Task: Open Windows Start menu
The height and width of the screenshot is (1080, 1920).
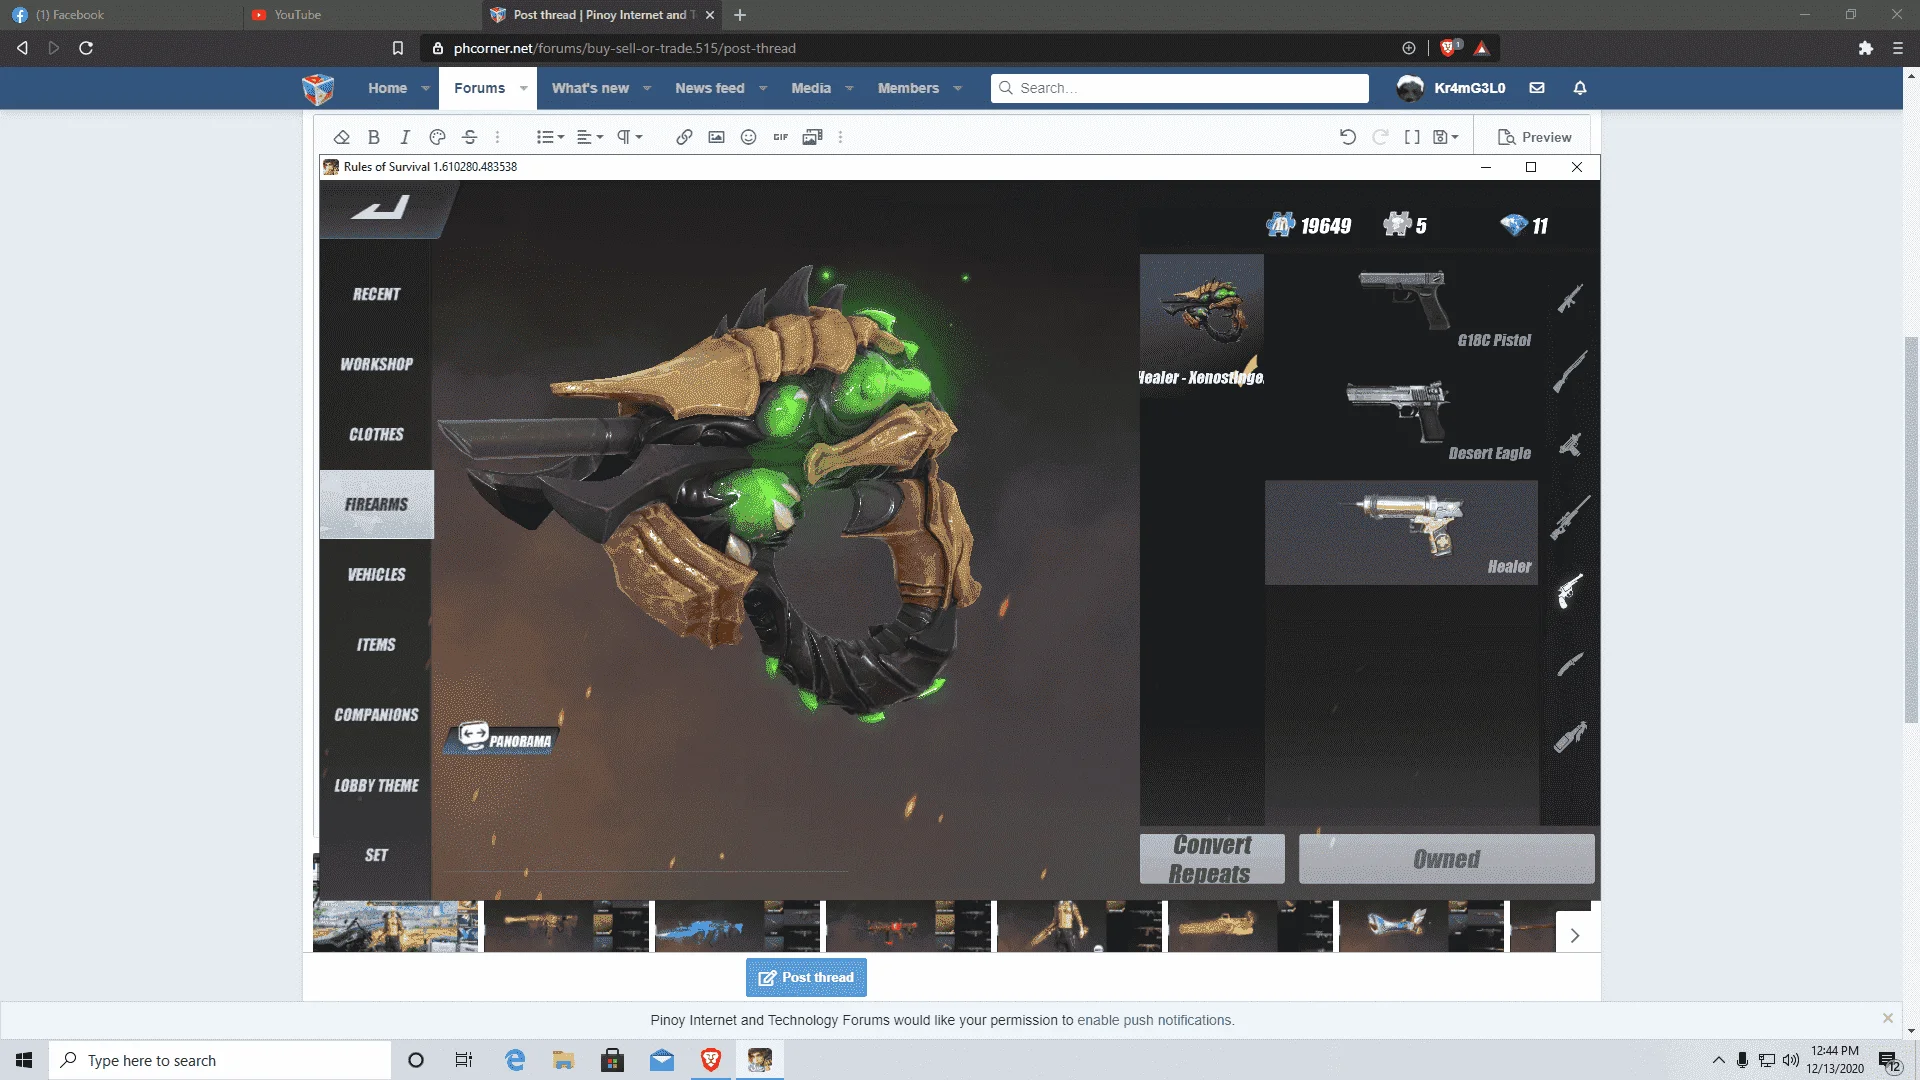Action: (24, 1060)
